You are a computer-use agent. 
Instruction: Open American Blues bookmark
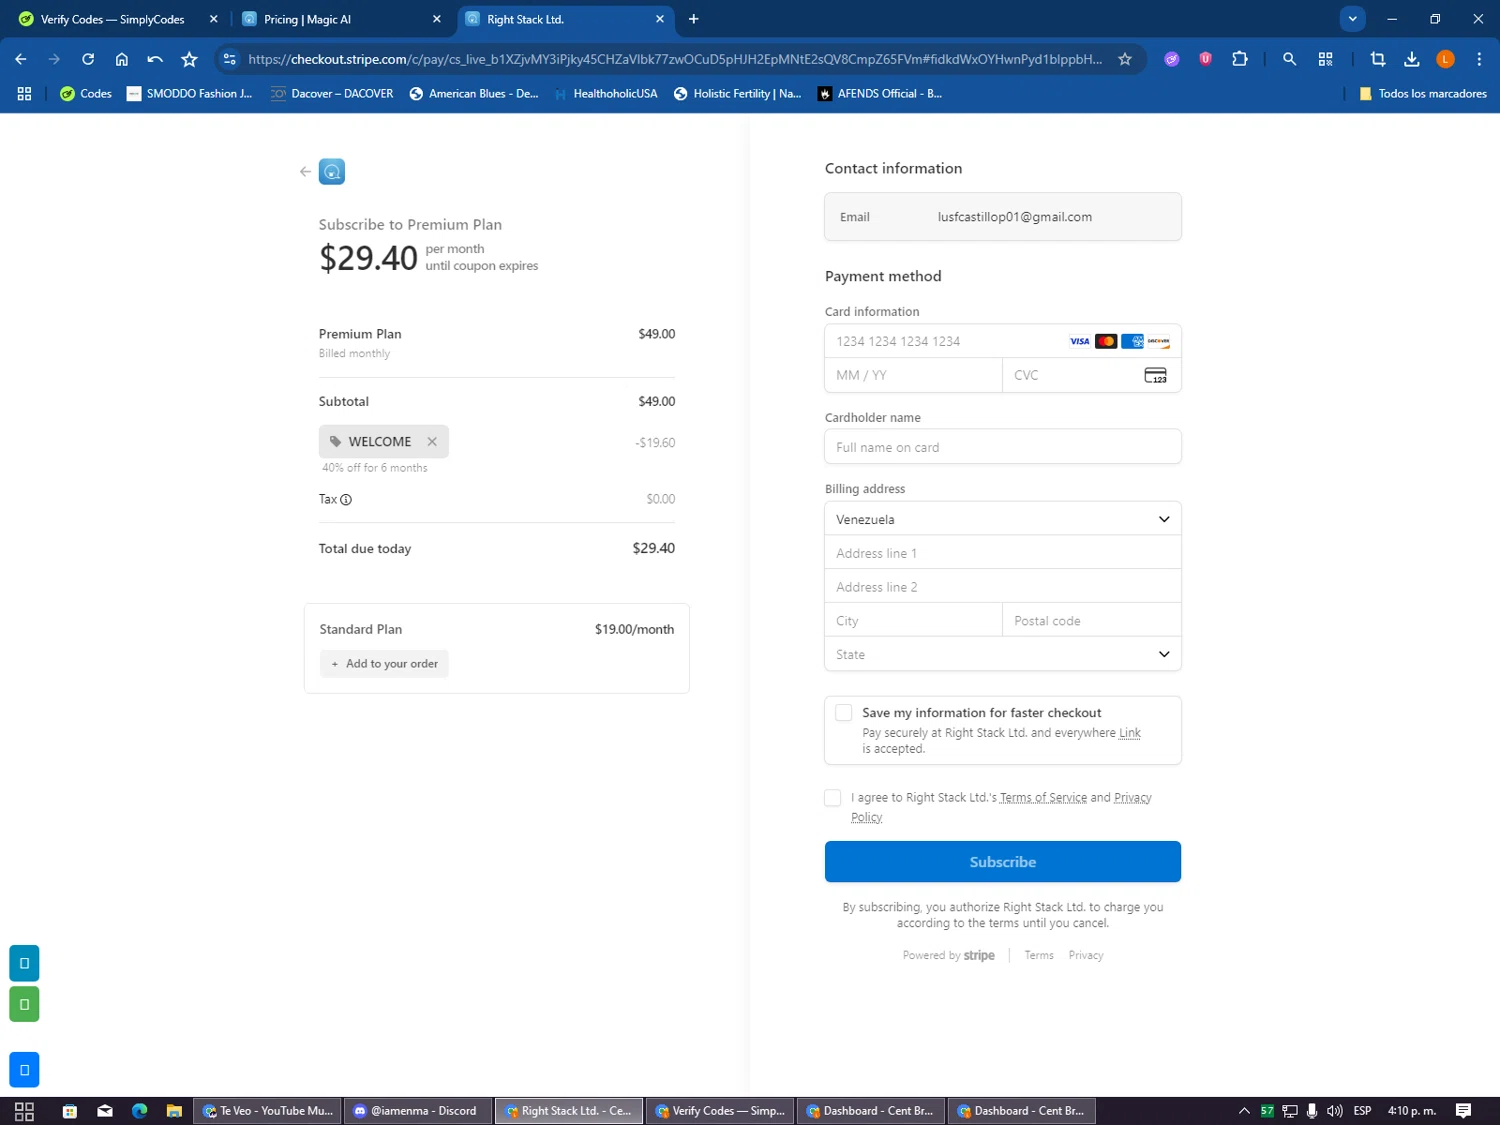click(474, 93)
